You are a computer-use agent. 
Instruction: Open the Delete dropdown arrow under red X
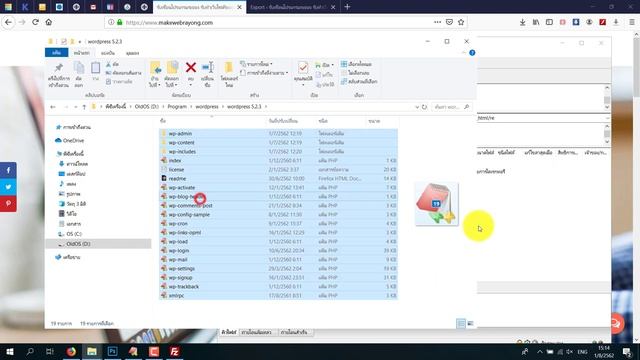(x=191, y=84)
